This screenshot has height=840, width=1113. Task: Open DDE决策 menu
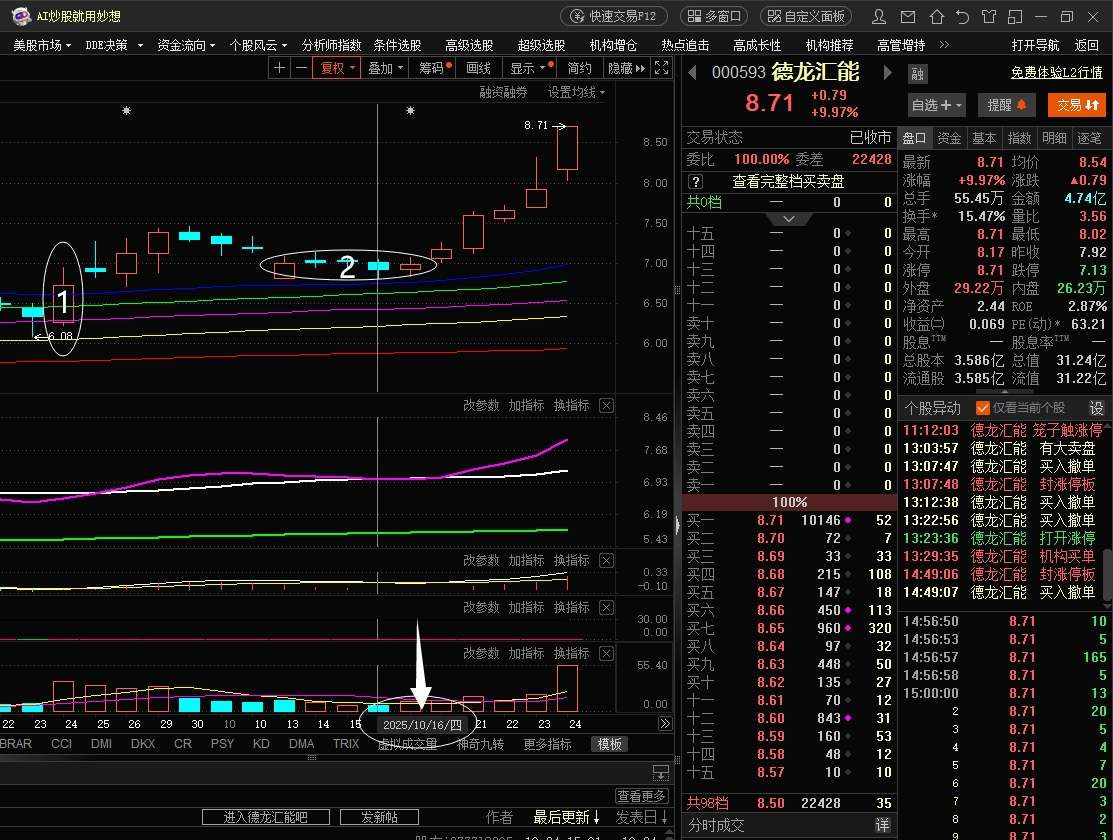[x=114, y=45]
